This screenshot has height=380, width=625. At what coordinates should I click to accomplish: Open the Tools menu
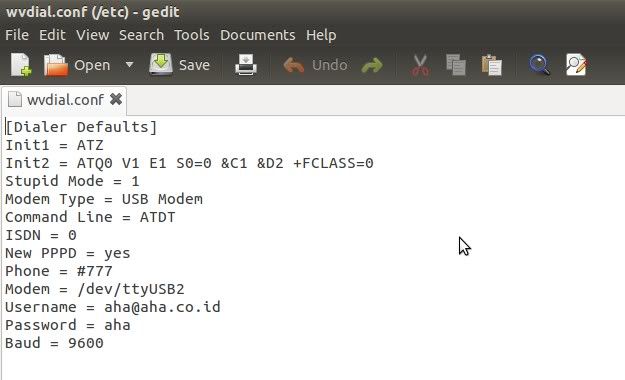(192, 35)
